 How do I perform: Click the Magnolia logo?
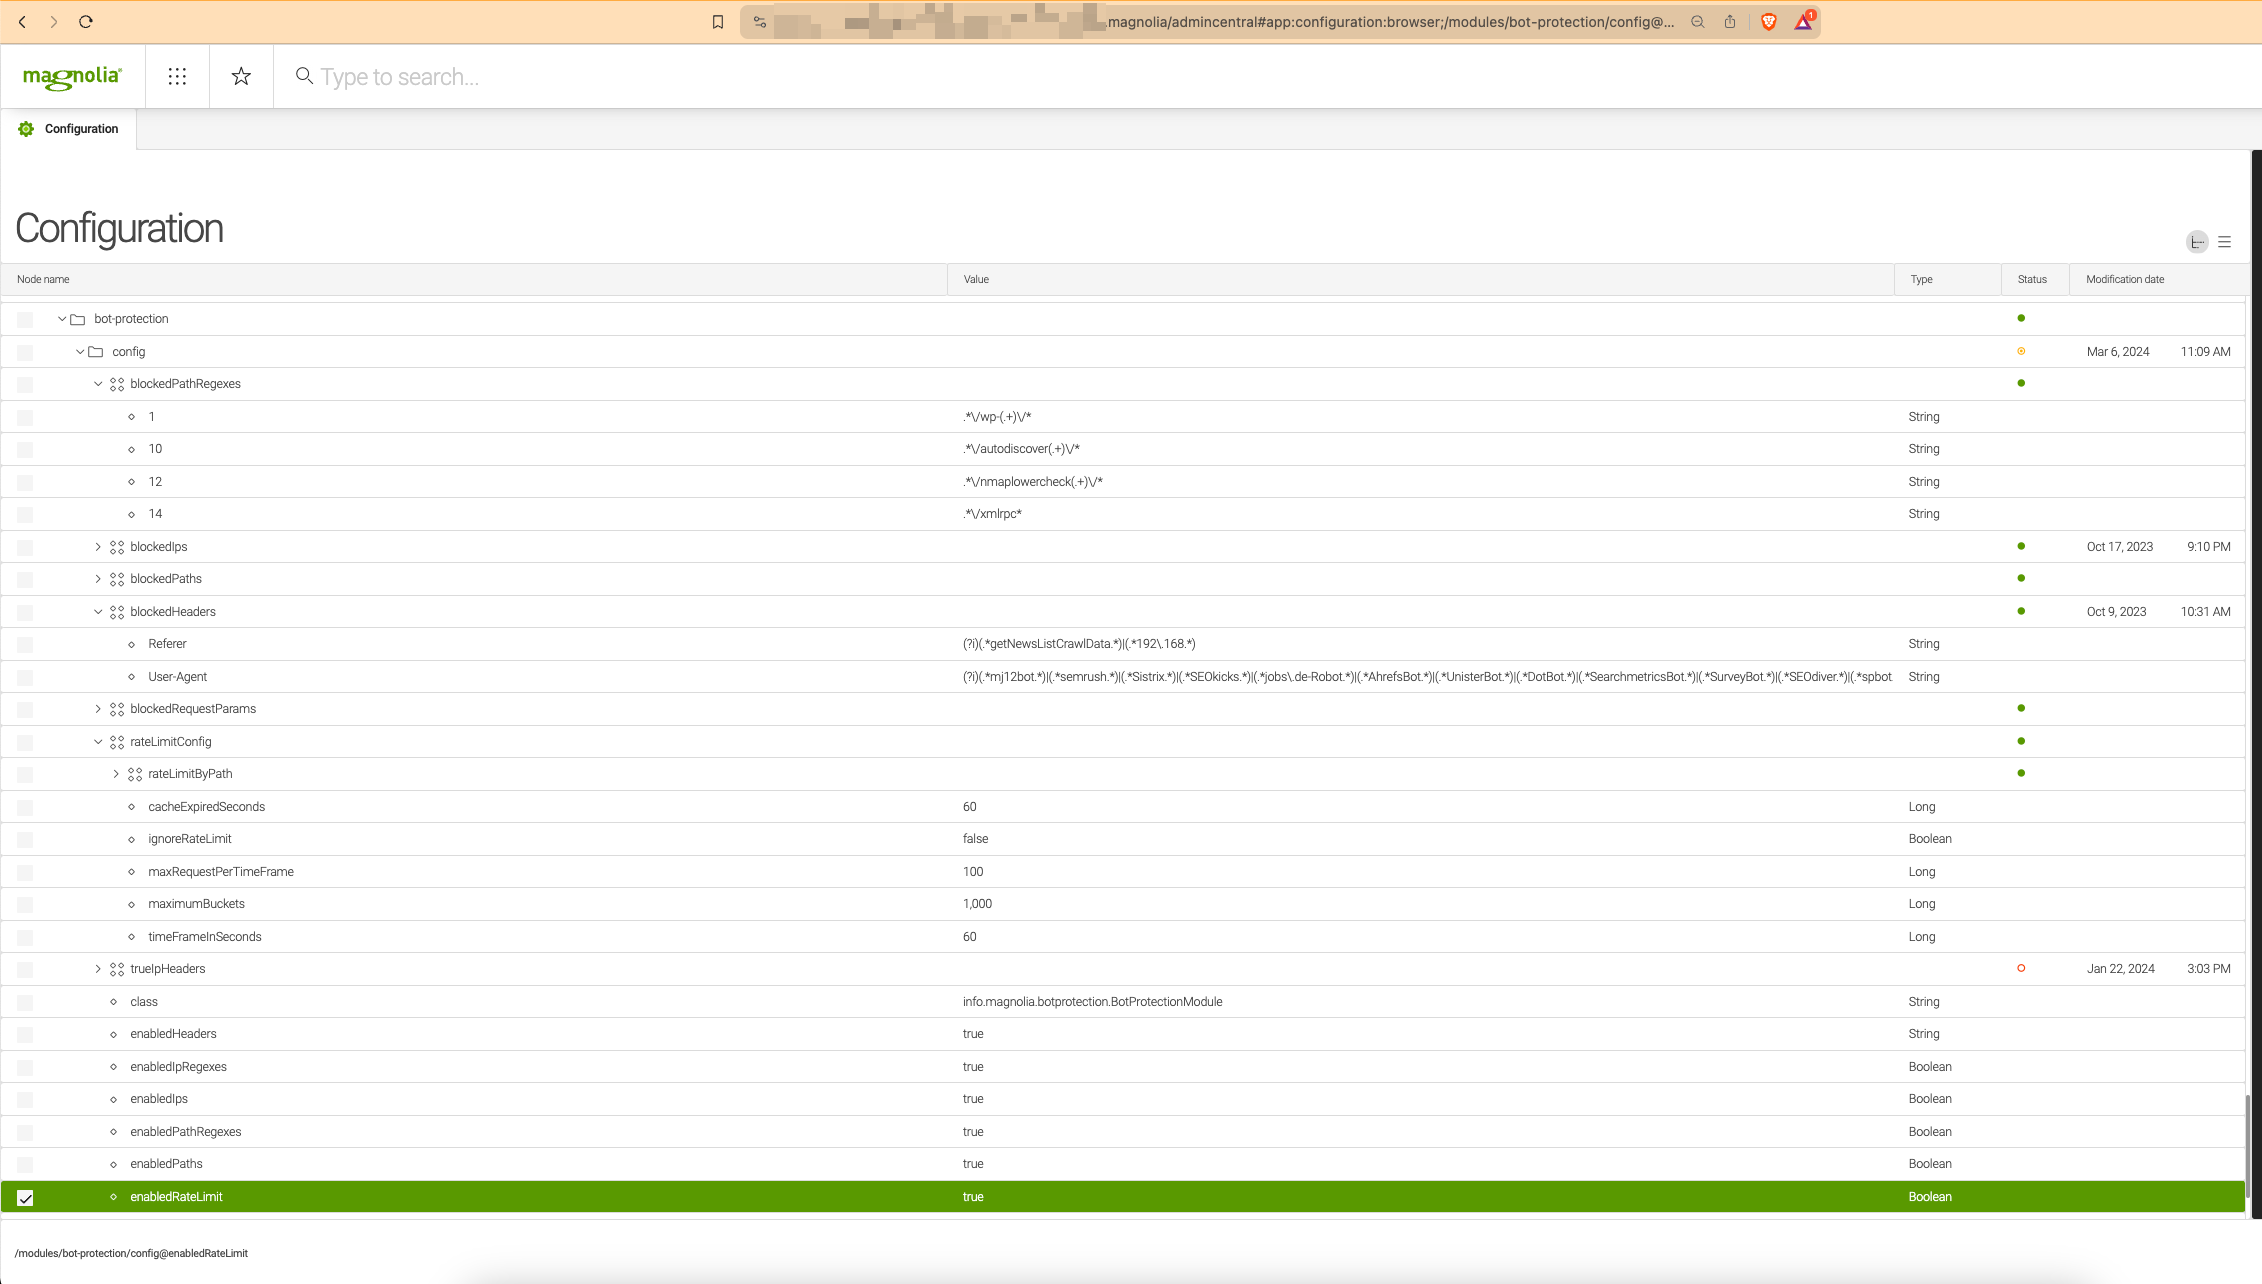[x=72, y=77]
